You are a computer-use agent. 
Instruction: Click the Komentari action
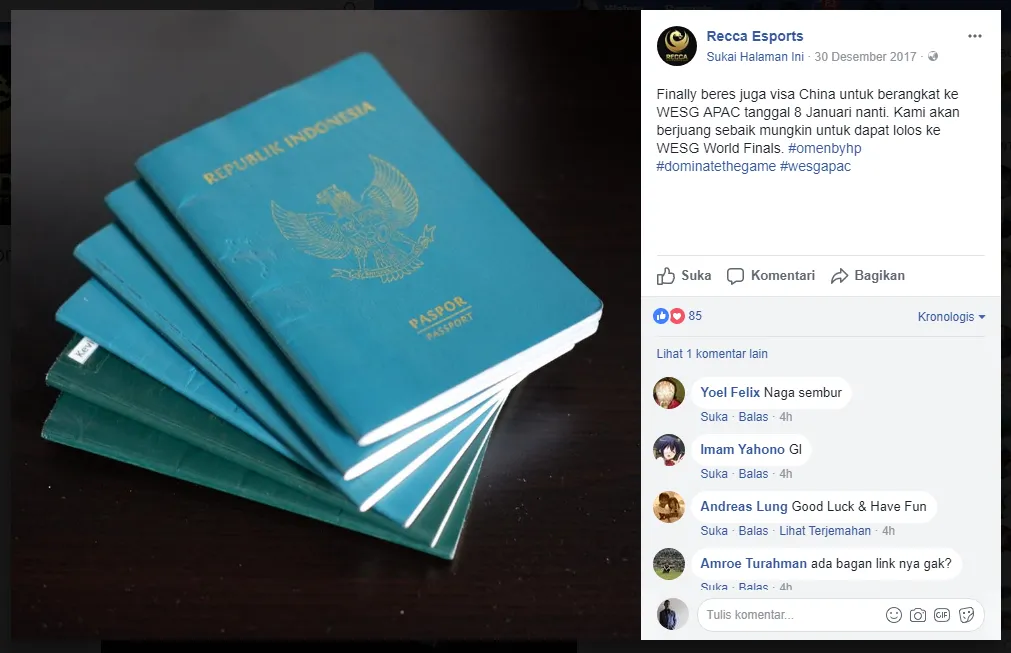coord(771,276)
